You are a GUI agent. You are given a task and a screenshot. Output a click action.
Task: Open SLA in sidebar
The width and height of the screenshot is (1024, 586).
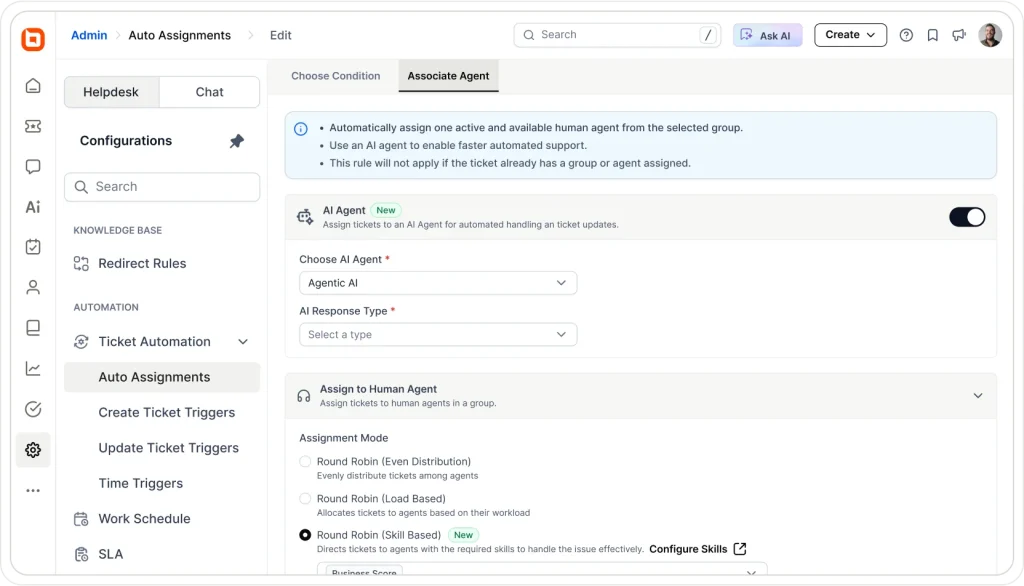click(x=110, y=554)
